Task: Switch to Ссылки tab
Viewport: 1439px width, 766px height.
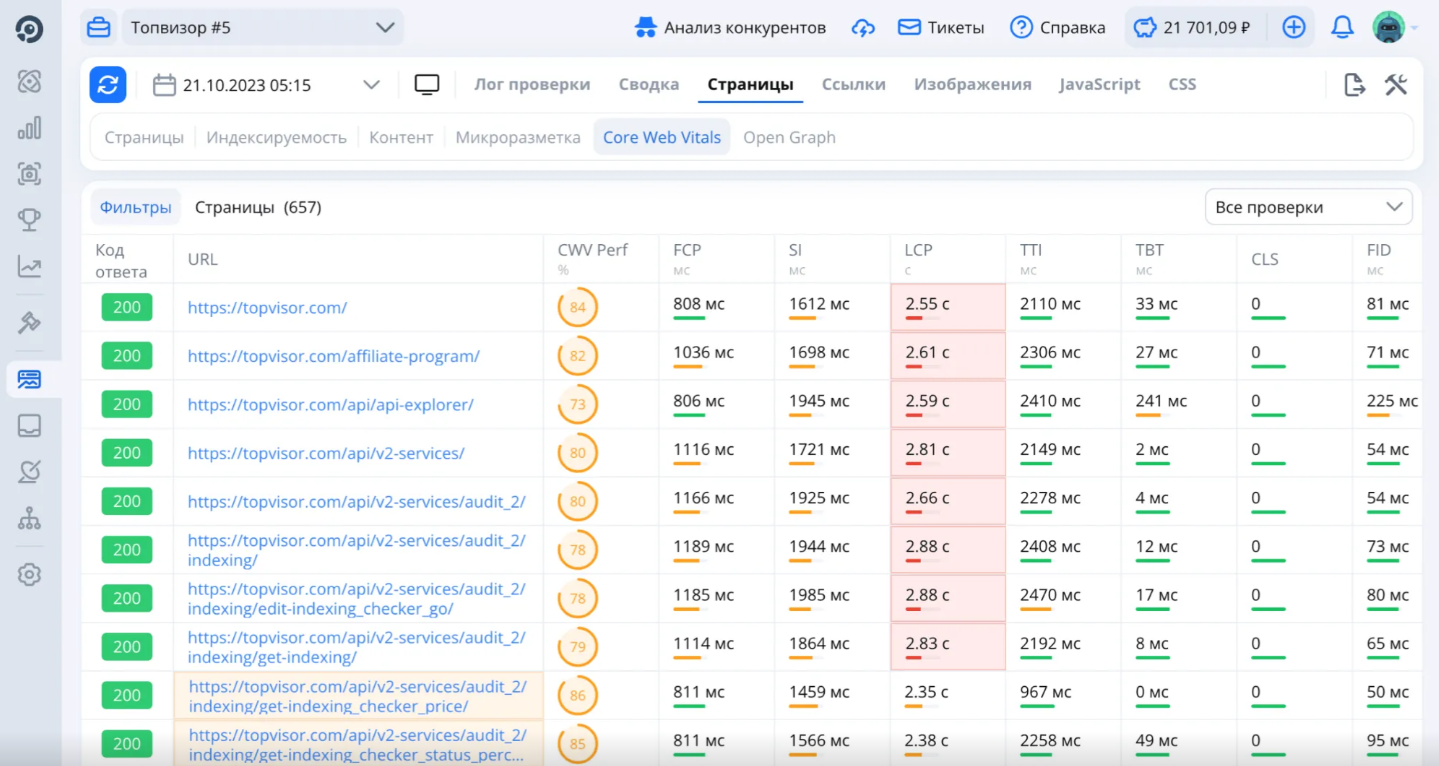Action: pos(854,84)
